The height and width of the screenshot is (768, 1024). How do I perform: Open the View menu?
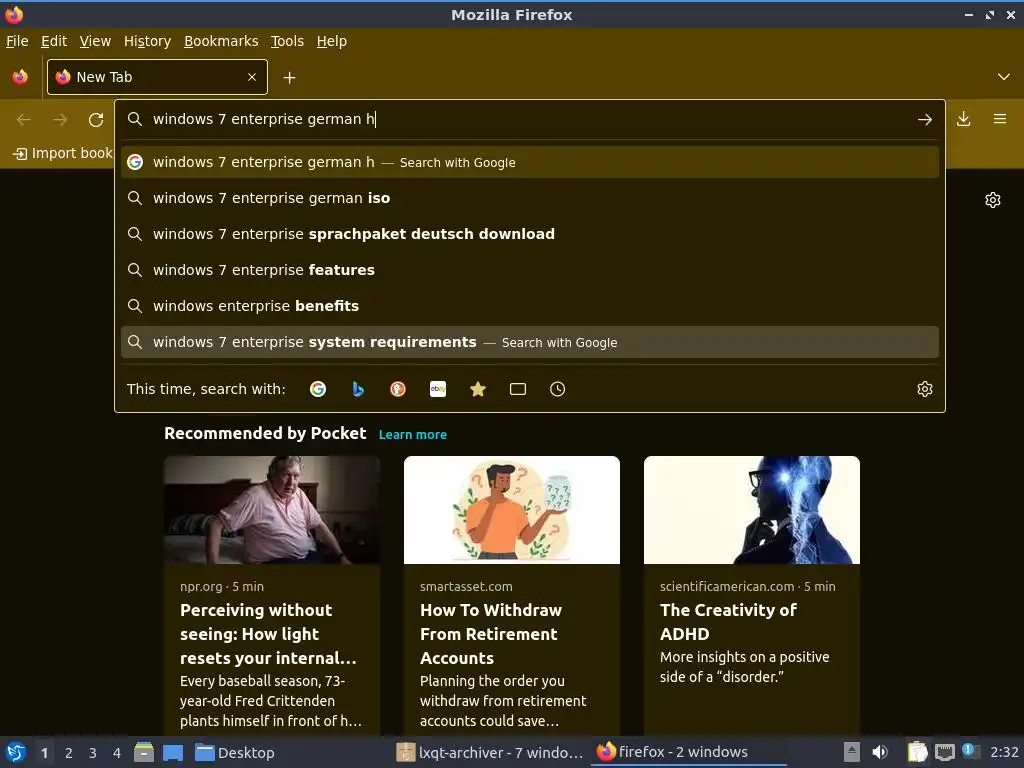click(x=95, y=41)
